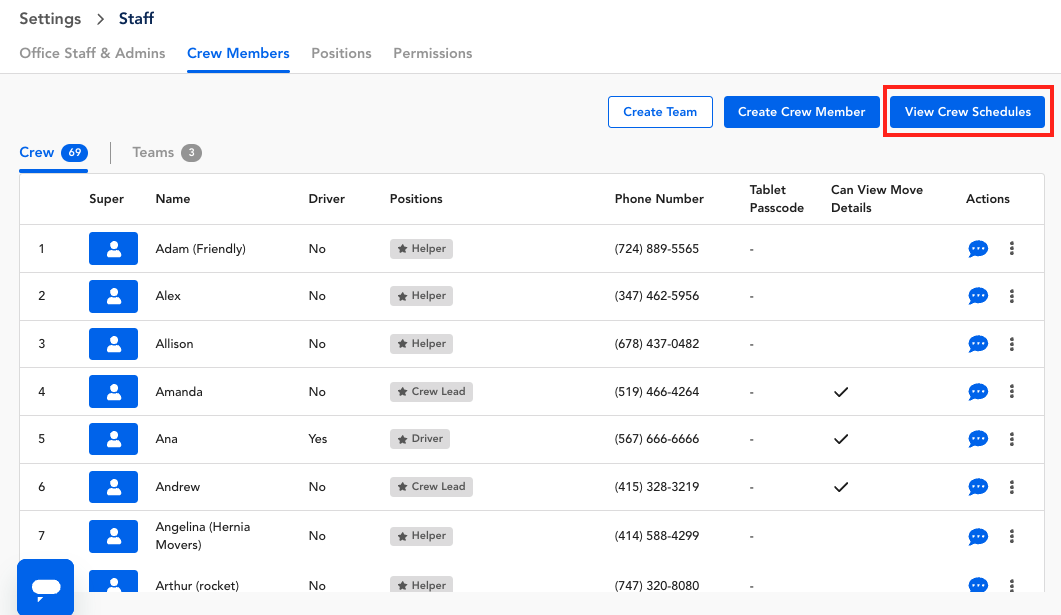Viewport: 1061px width, 615px height.
Task: Open the three-dot actions menu for Adam
Action: (x=1012, y=249)
